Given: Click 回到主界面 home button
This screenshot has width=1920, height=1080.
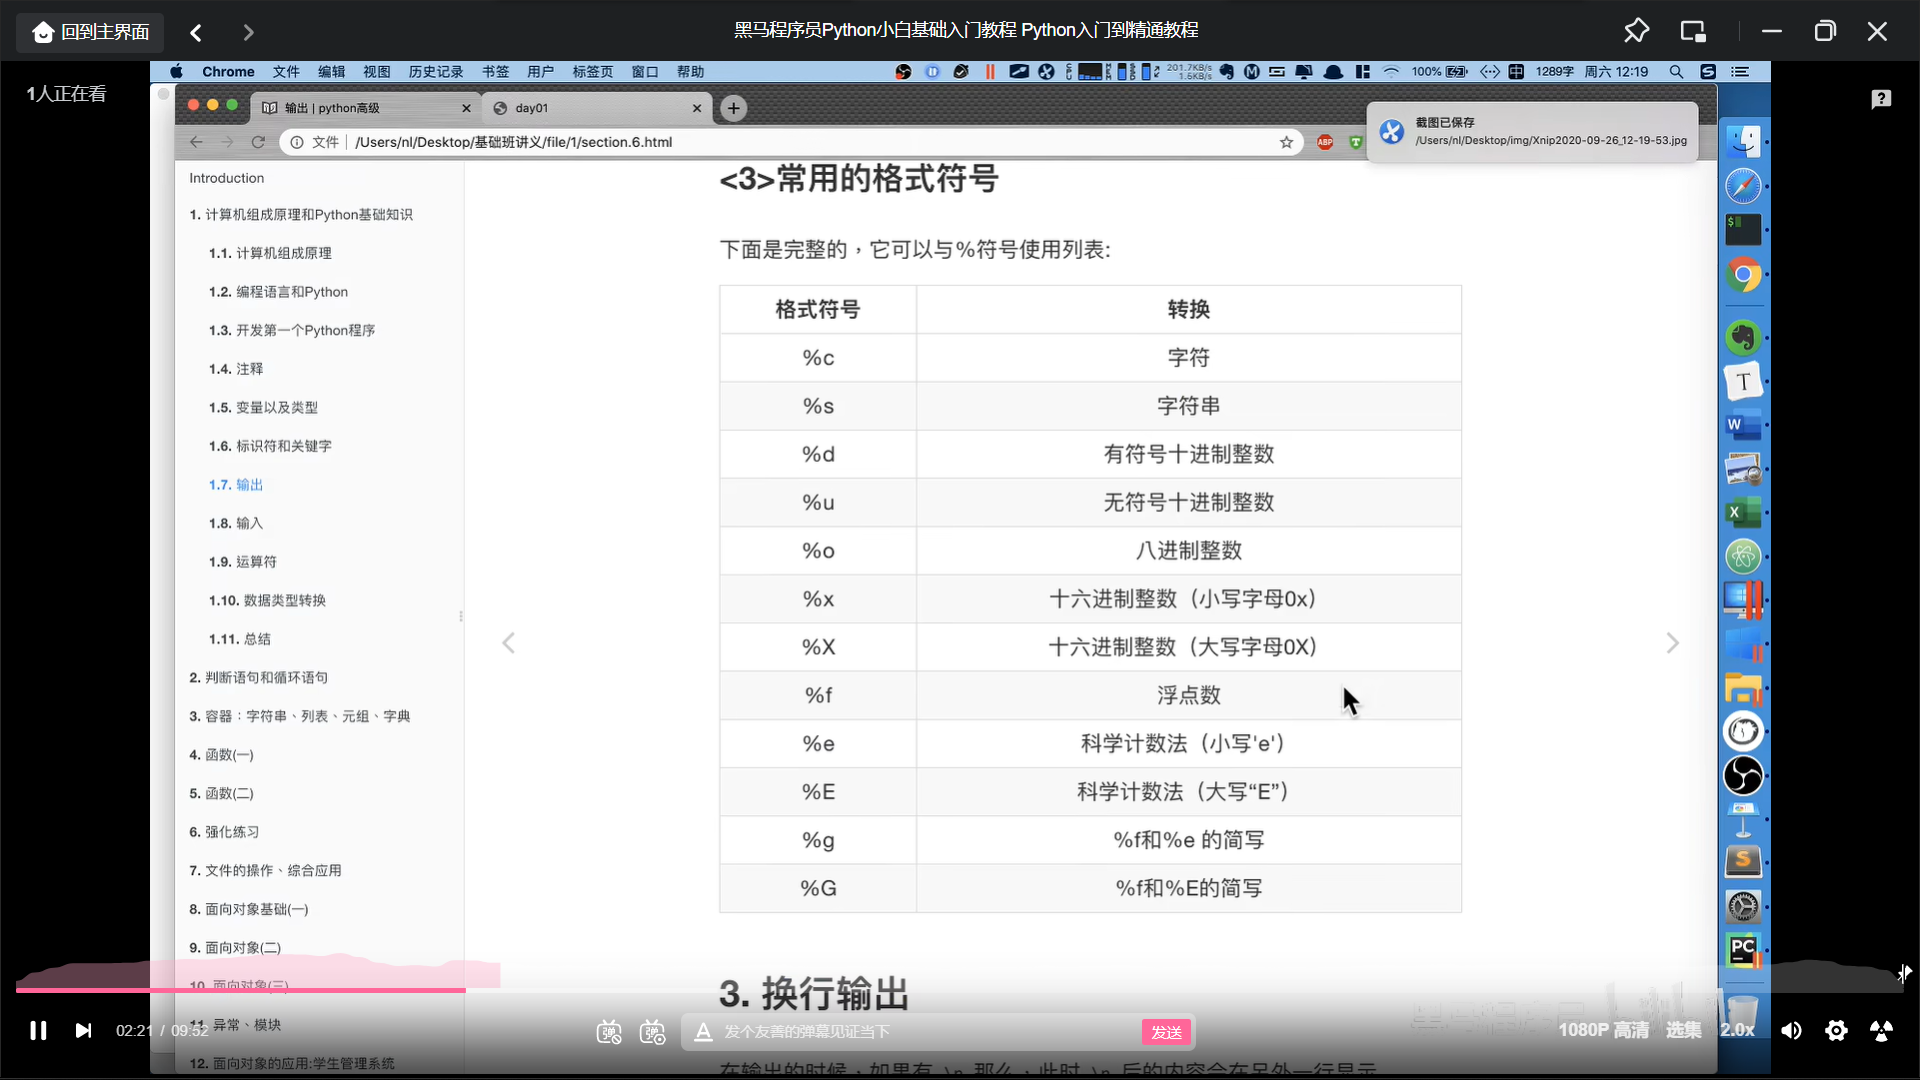Looking at the screenshot, I should 91,32.
